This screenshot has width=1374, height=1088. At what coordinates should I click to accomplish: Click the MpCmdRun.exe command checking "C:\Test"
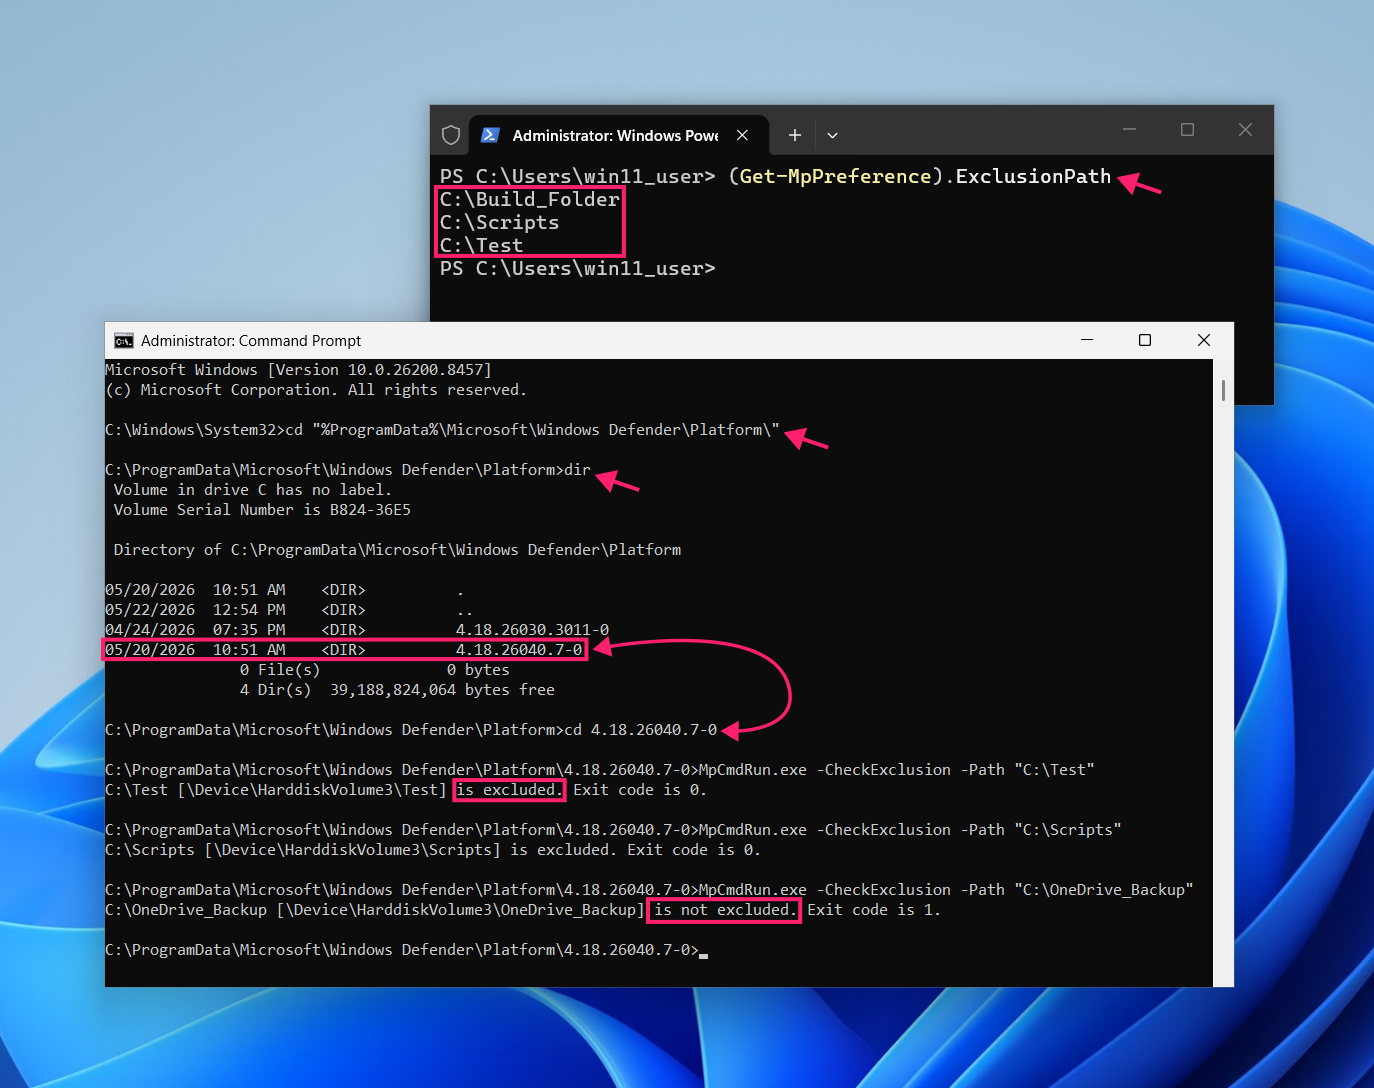[x=896, y=770]
